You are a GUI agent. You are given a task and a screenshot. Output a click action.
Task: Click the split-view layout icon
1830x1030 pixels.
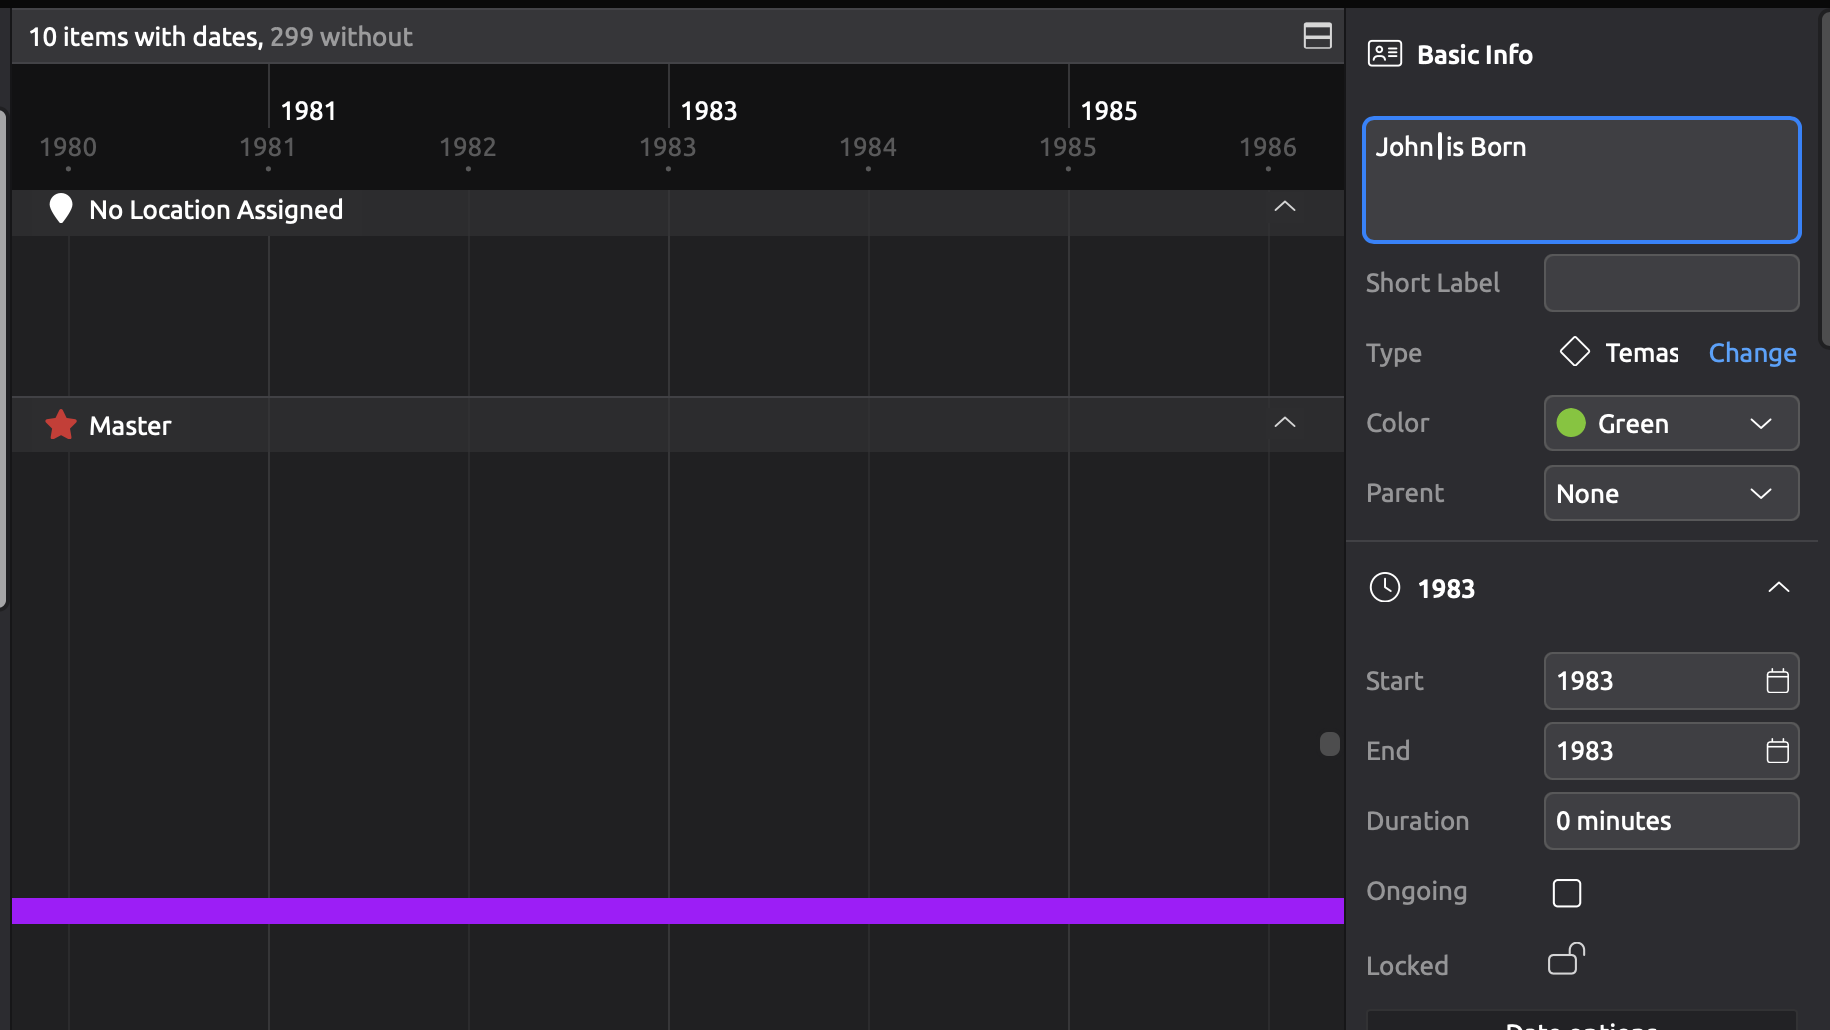[1317, 36]
